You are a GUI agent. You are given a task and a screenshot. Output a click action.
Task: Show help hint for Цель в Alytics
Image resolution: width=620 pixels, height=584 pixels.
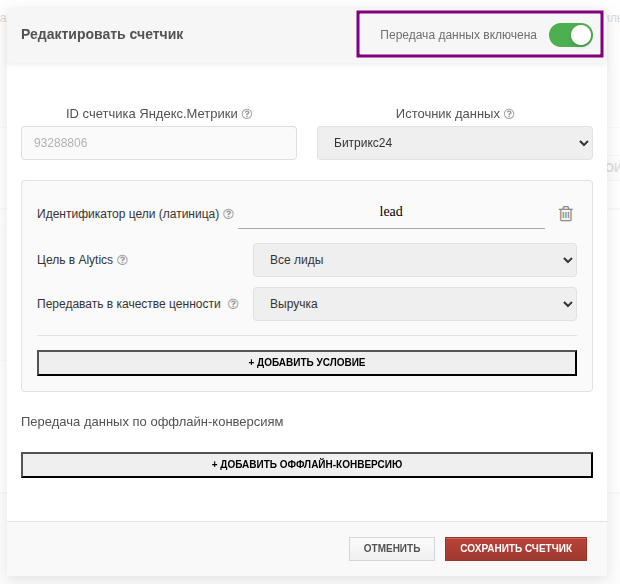pos(123,261)
